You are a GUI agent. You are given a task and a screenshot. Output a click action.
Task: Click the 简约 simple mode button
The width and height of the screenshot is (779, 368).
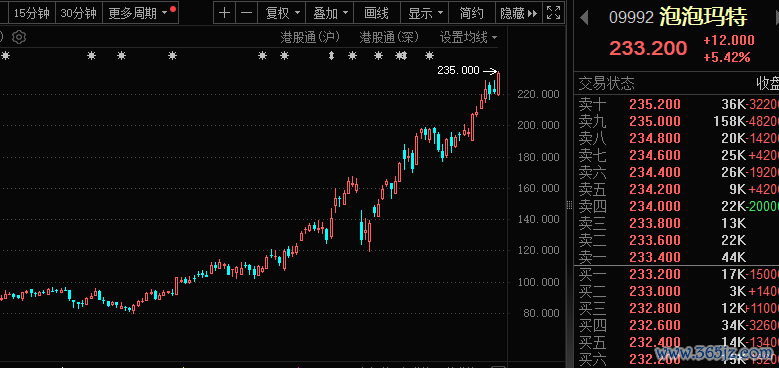pyautogui.click(x=471, y=13)
